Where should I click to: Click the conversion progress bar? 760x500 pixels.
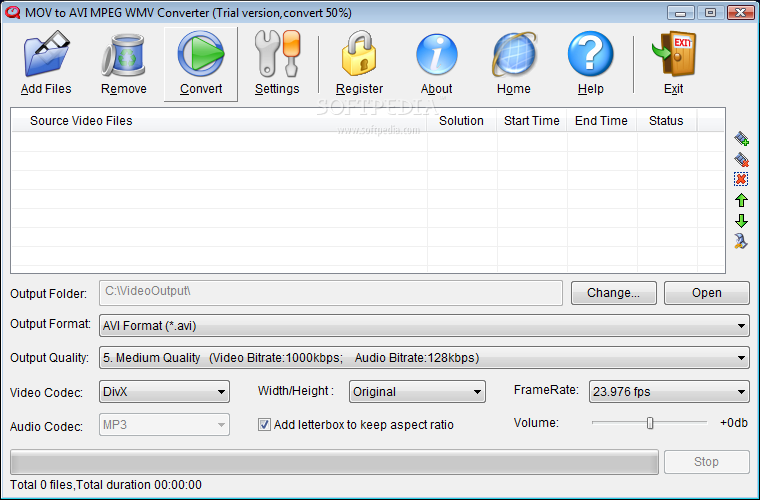(334, 462)
